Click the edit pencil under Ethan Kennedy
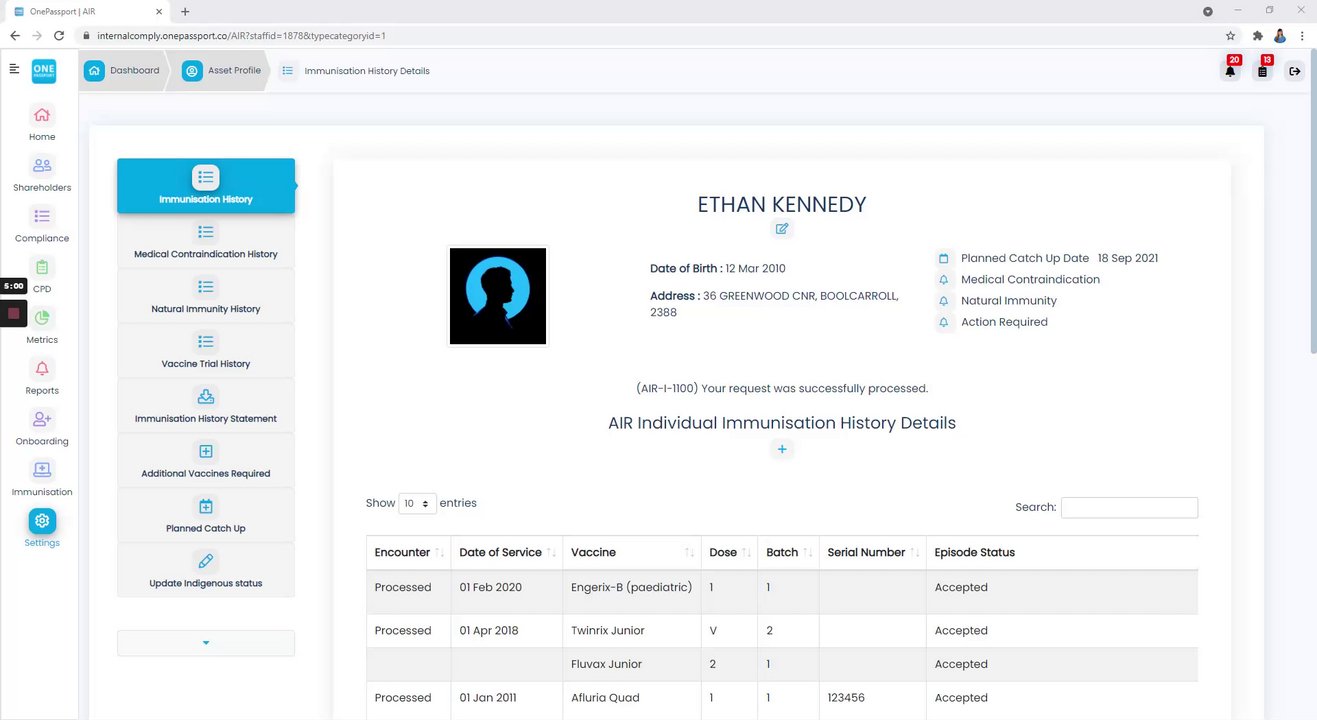 [x=782, y=229]
